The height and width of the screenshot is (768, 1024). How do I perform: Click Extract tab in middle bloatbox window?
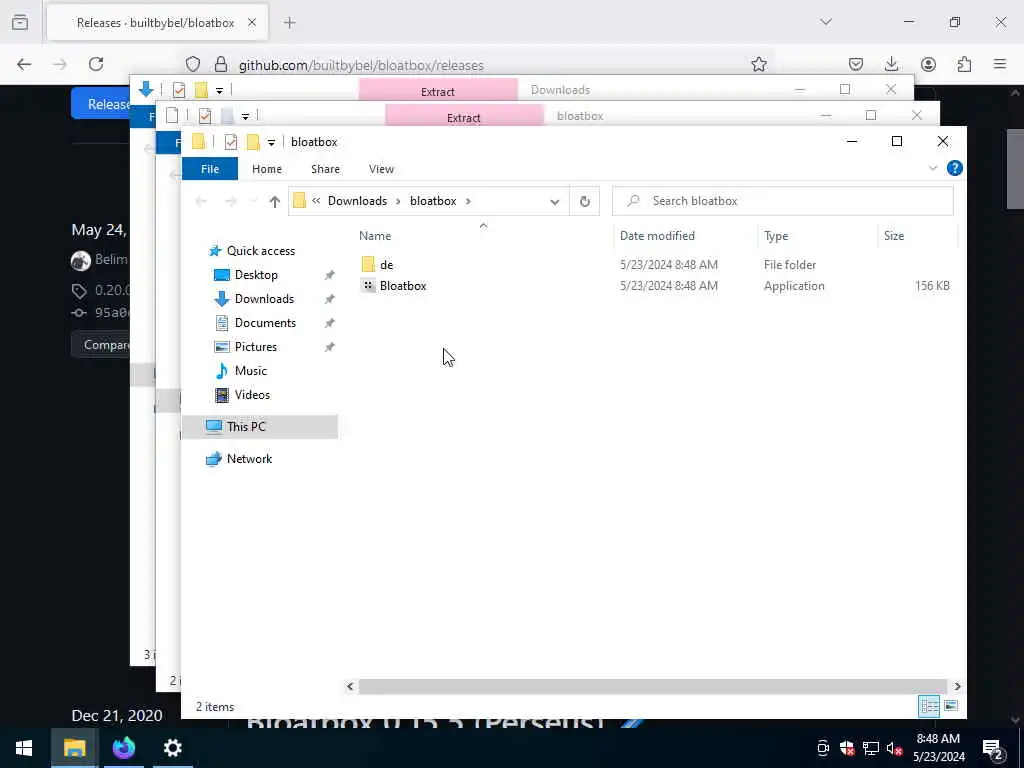point(464,118)
